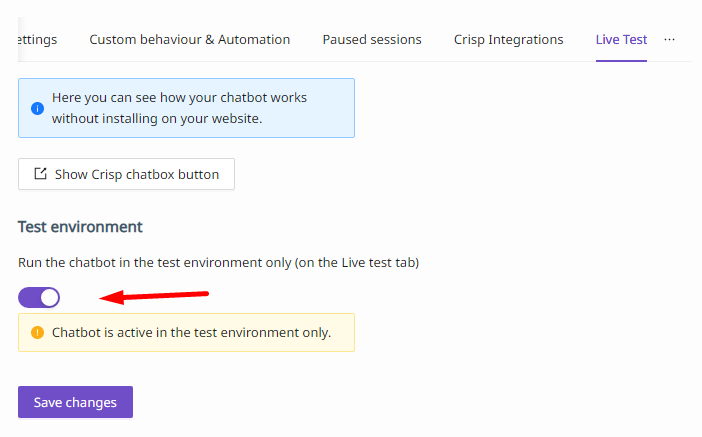Save changes with the purple button

[x=75, y=402]
